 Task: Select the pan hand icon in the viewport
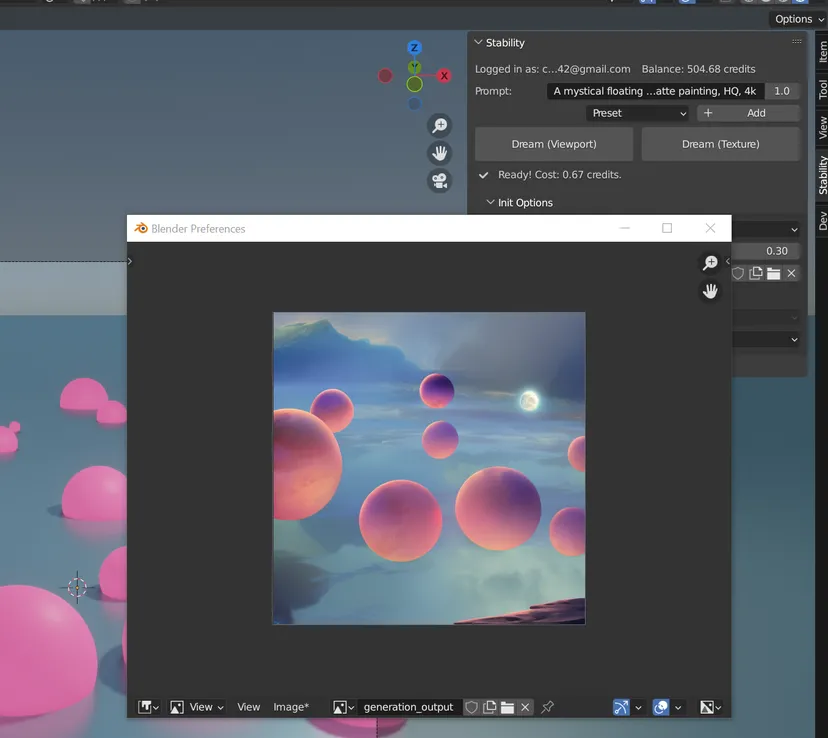(440, 153)
